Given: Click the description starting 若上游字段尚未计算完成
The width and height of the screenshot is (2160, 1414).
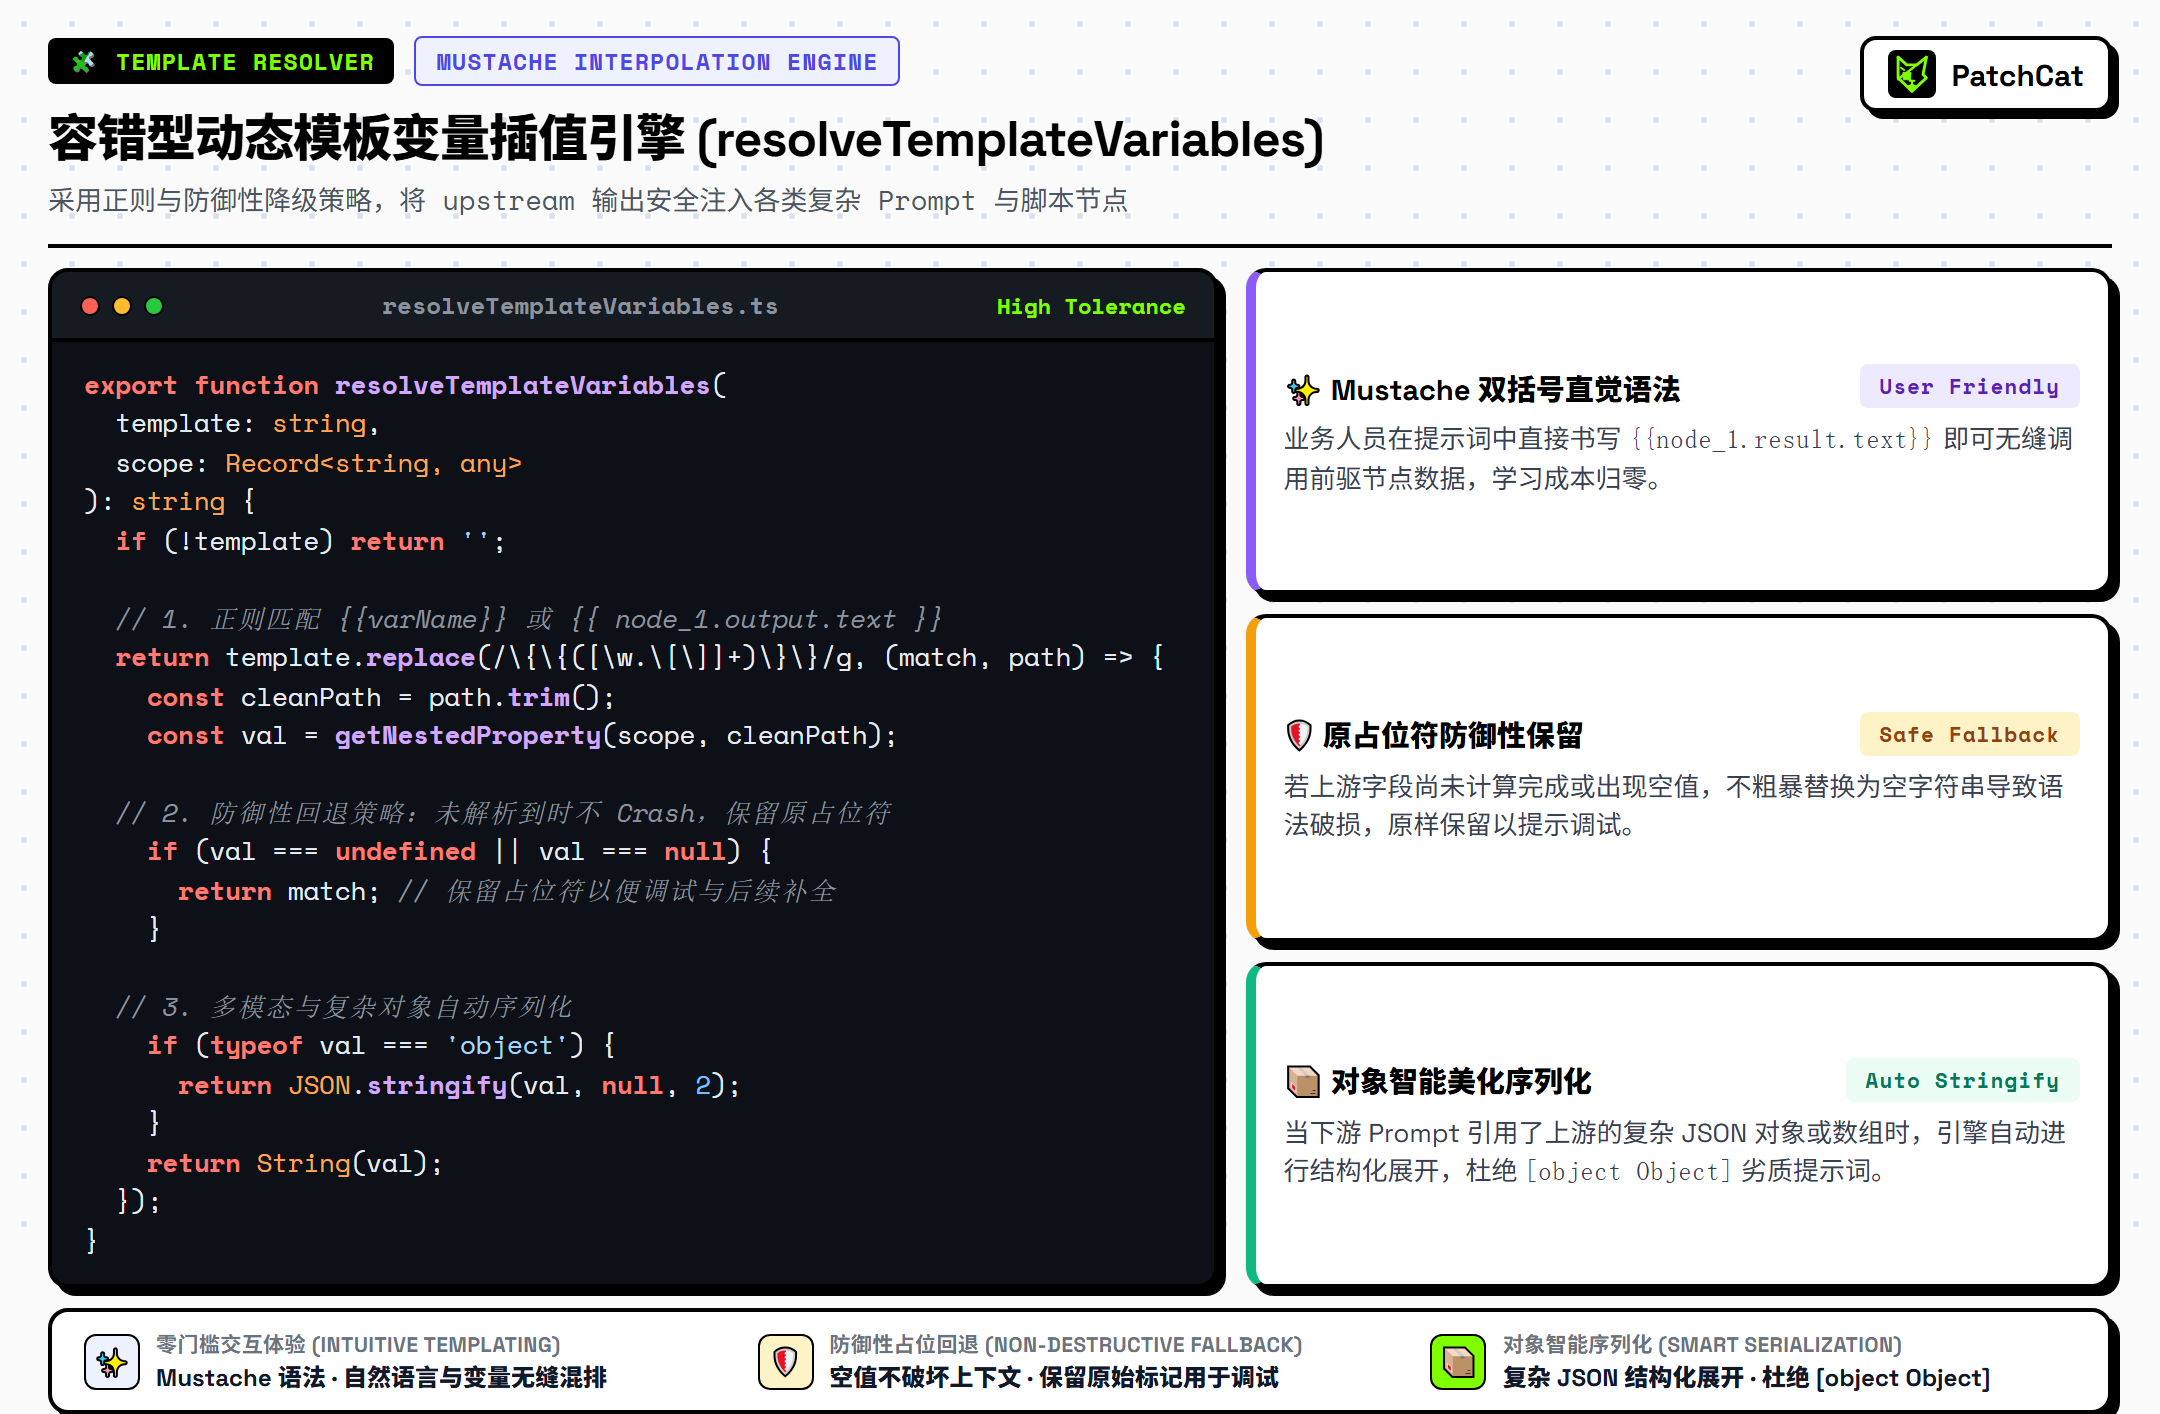Looking at the screenshot, I should click(x=1674, y=806).
